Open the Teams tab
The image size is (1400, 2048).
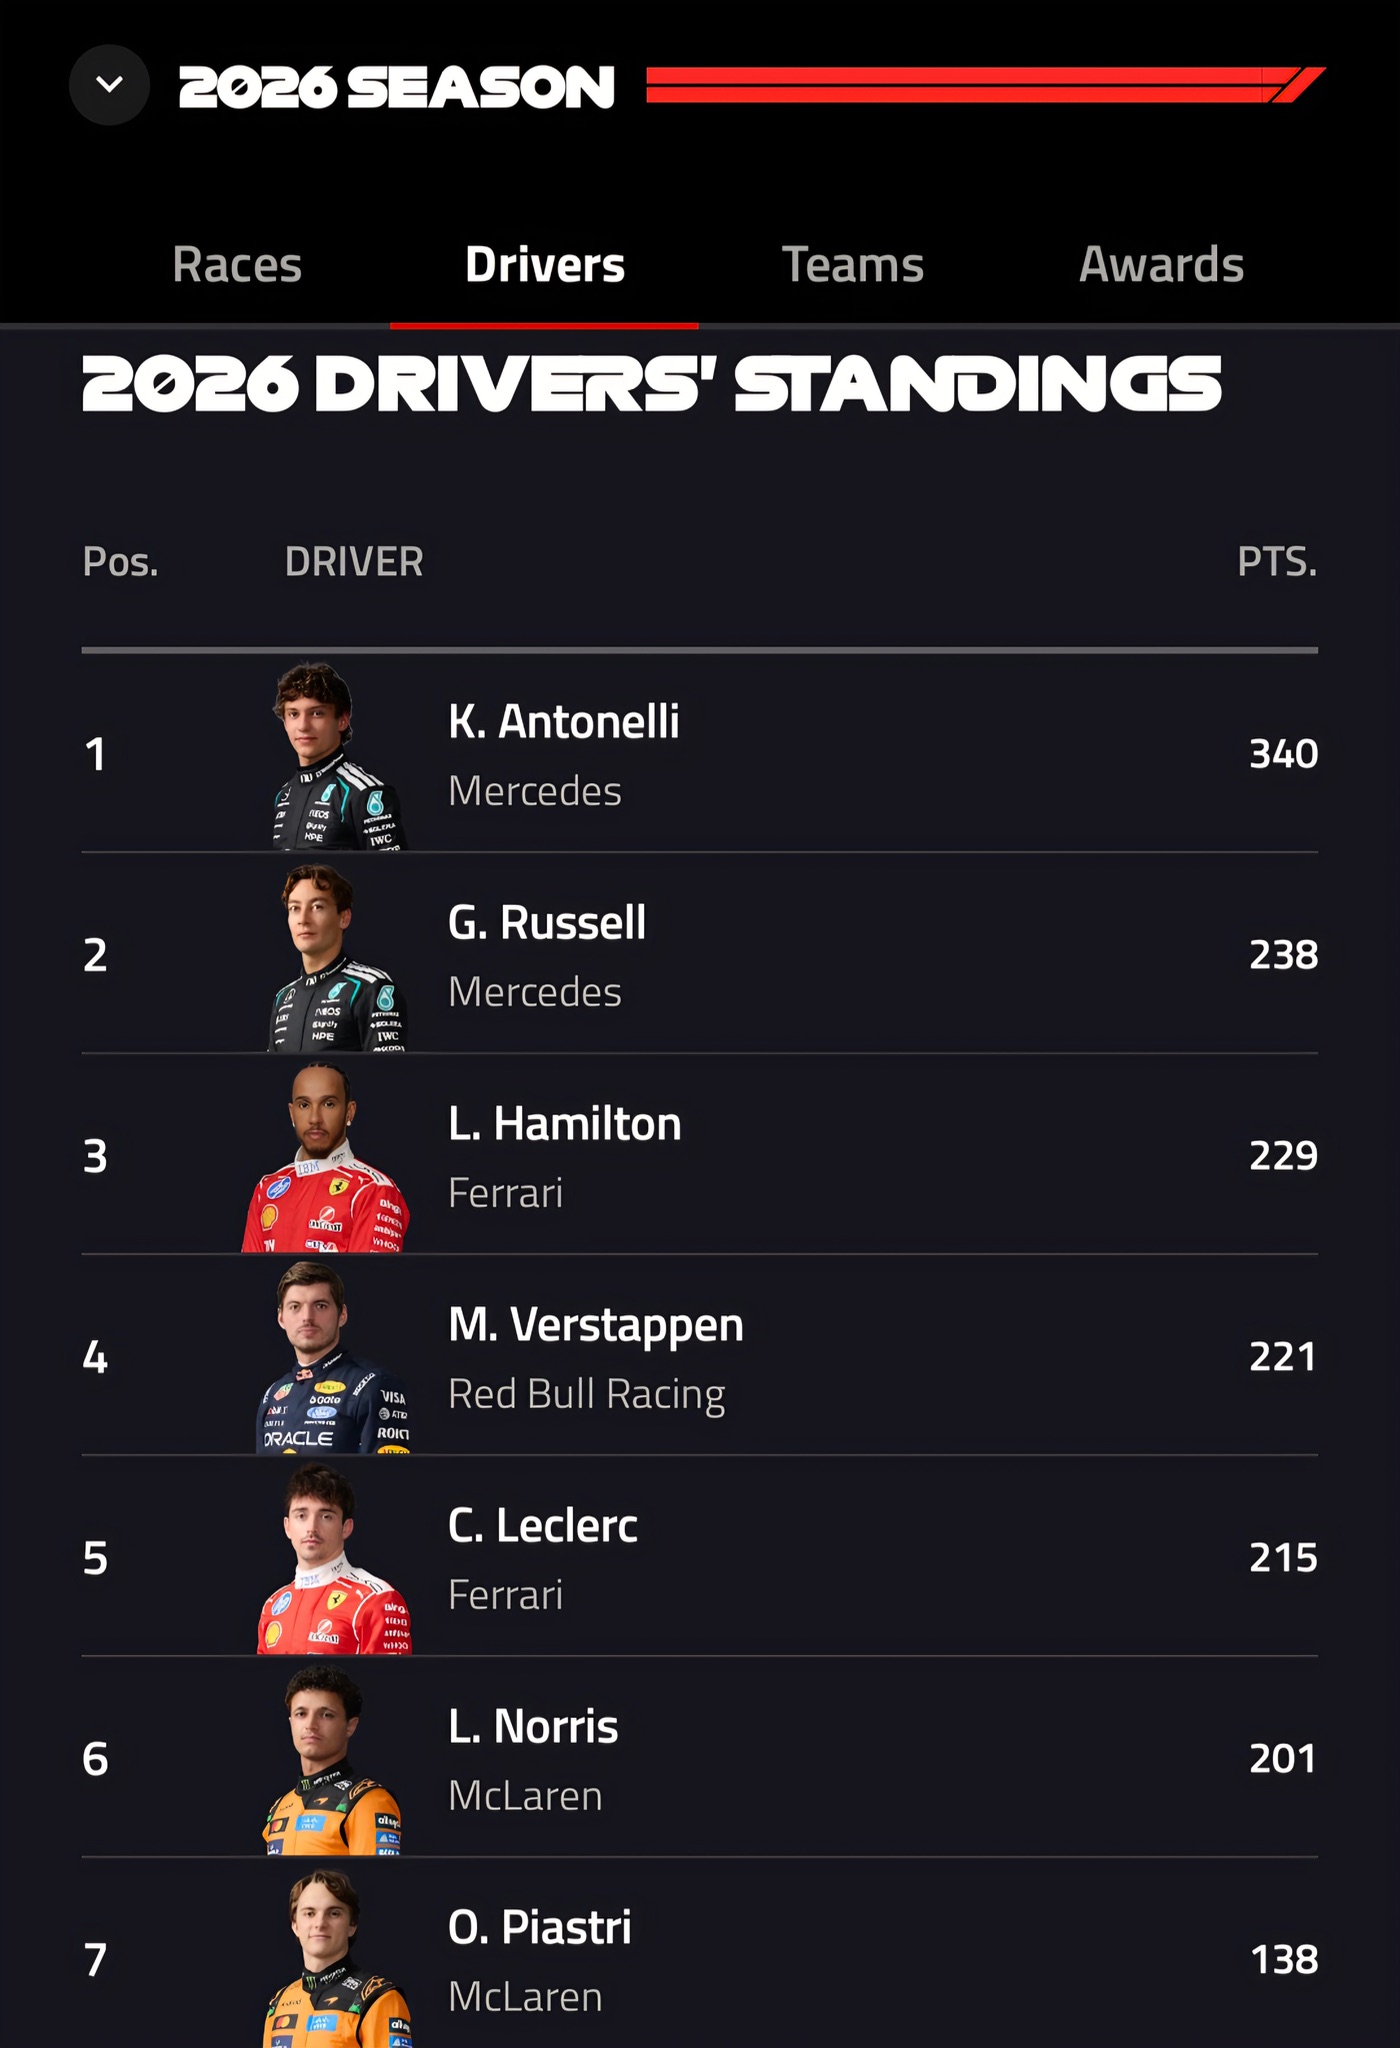(852, 265)
